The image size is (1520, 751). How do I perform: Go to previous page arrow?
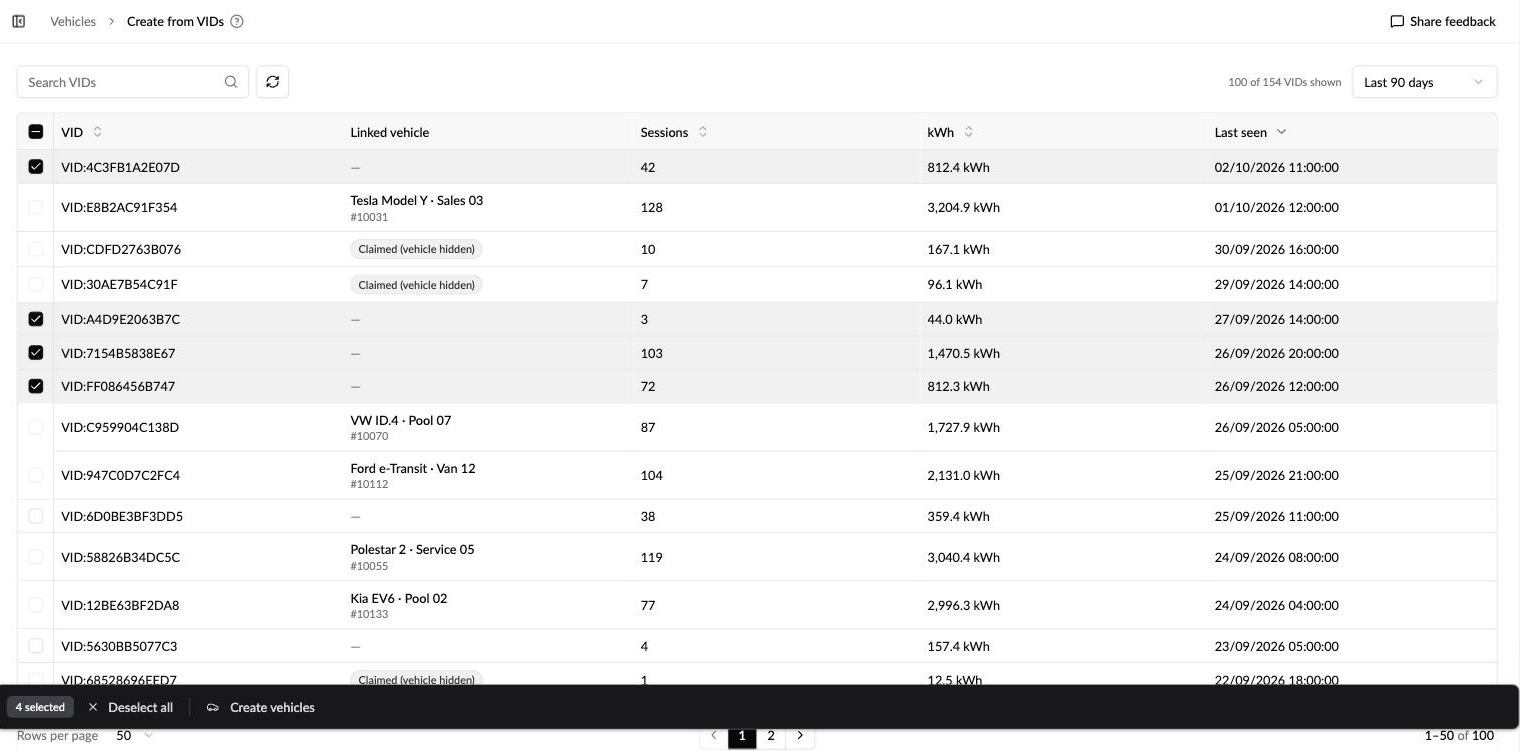click(x=713, y=736)
